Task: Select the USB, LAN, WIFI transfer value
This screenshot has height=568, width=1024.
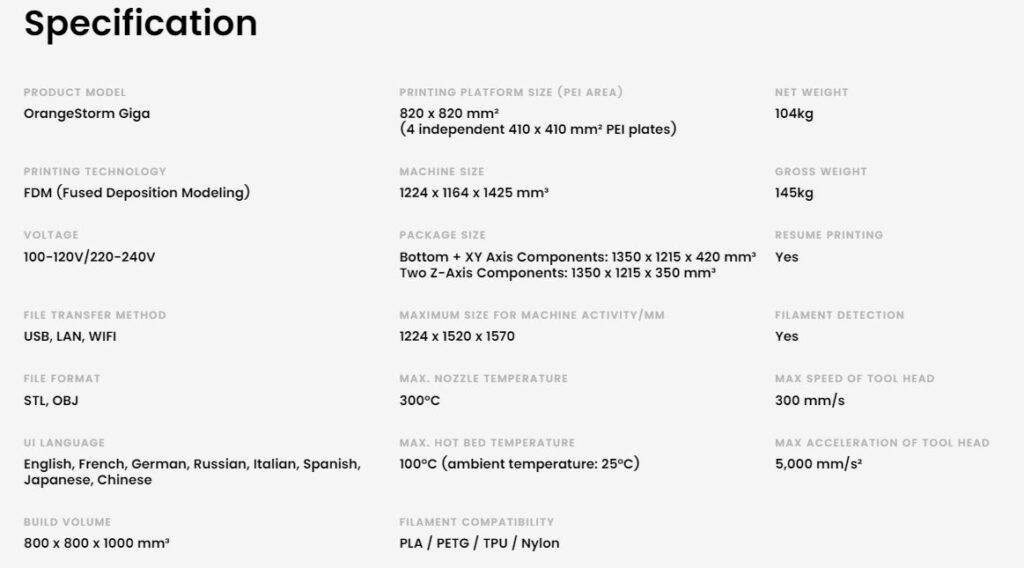Action: 70,336
